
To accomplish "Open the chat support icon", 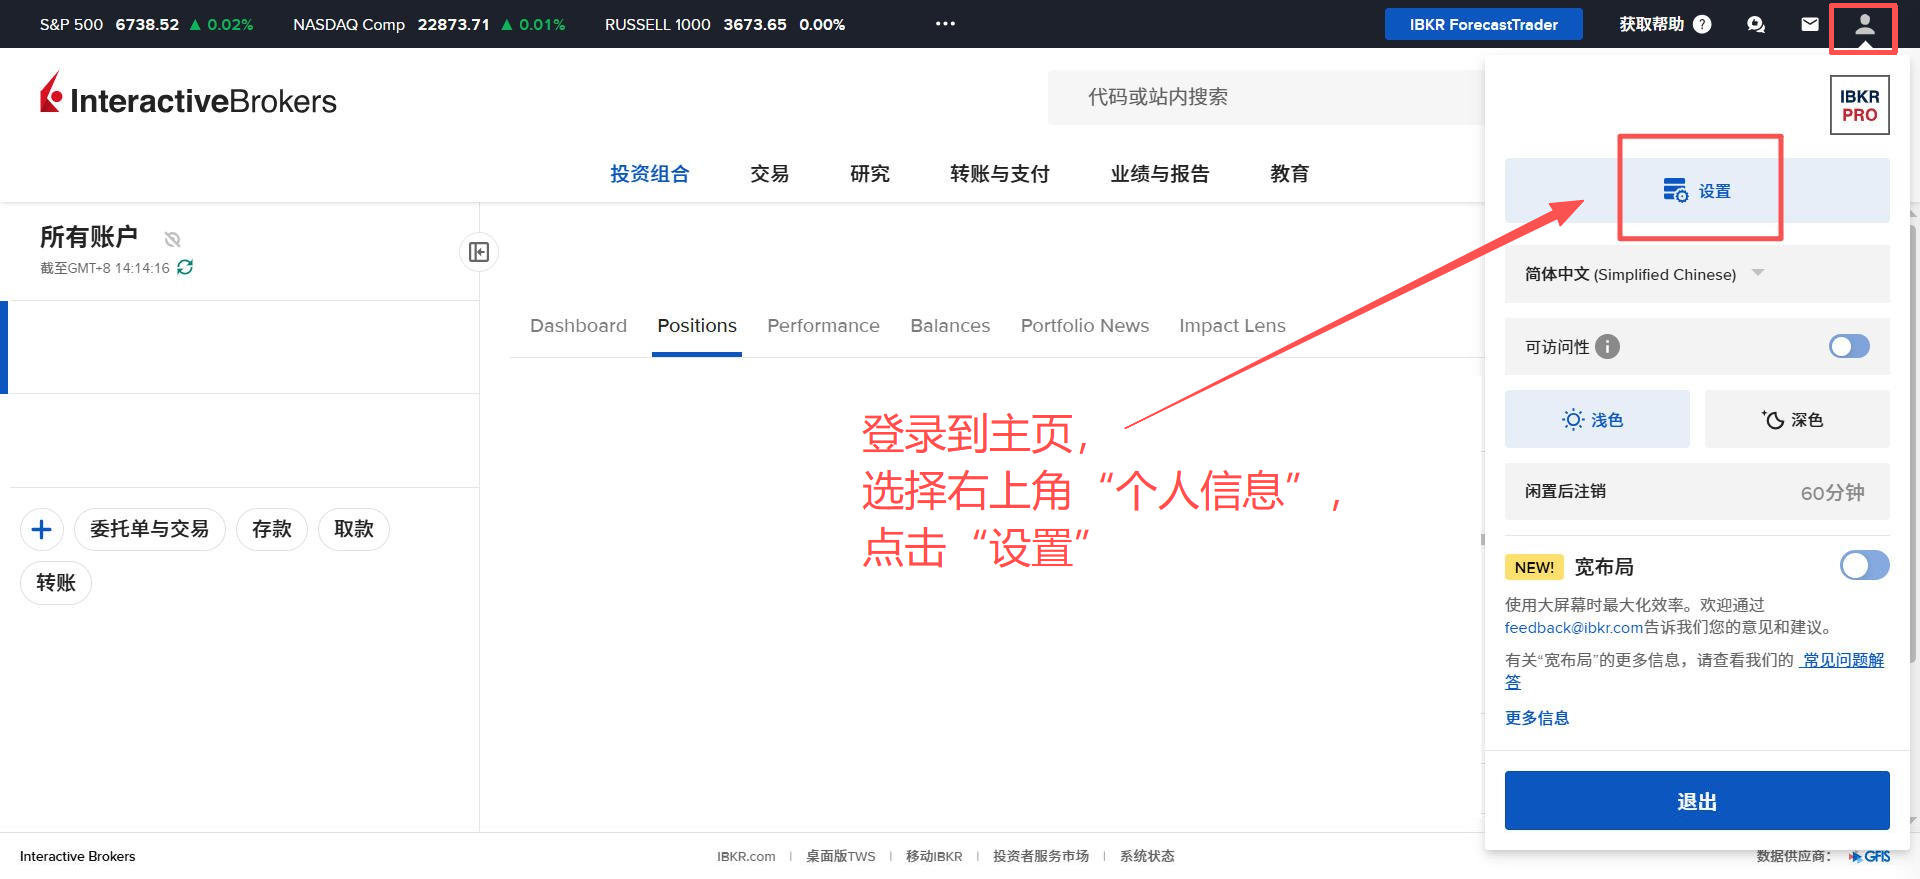I will 1756,25.
